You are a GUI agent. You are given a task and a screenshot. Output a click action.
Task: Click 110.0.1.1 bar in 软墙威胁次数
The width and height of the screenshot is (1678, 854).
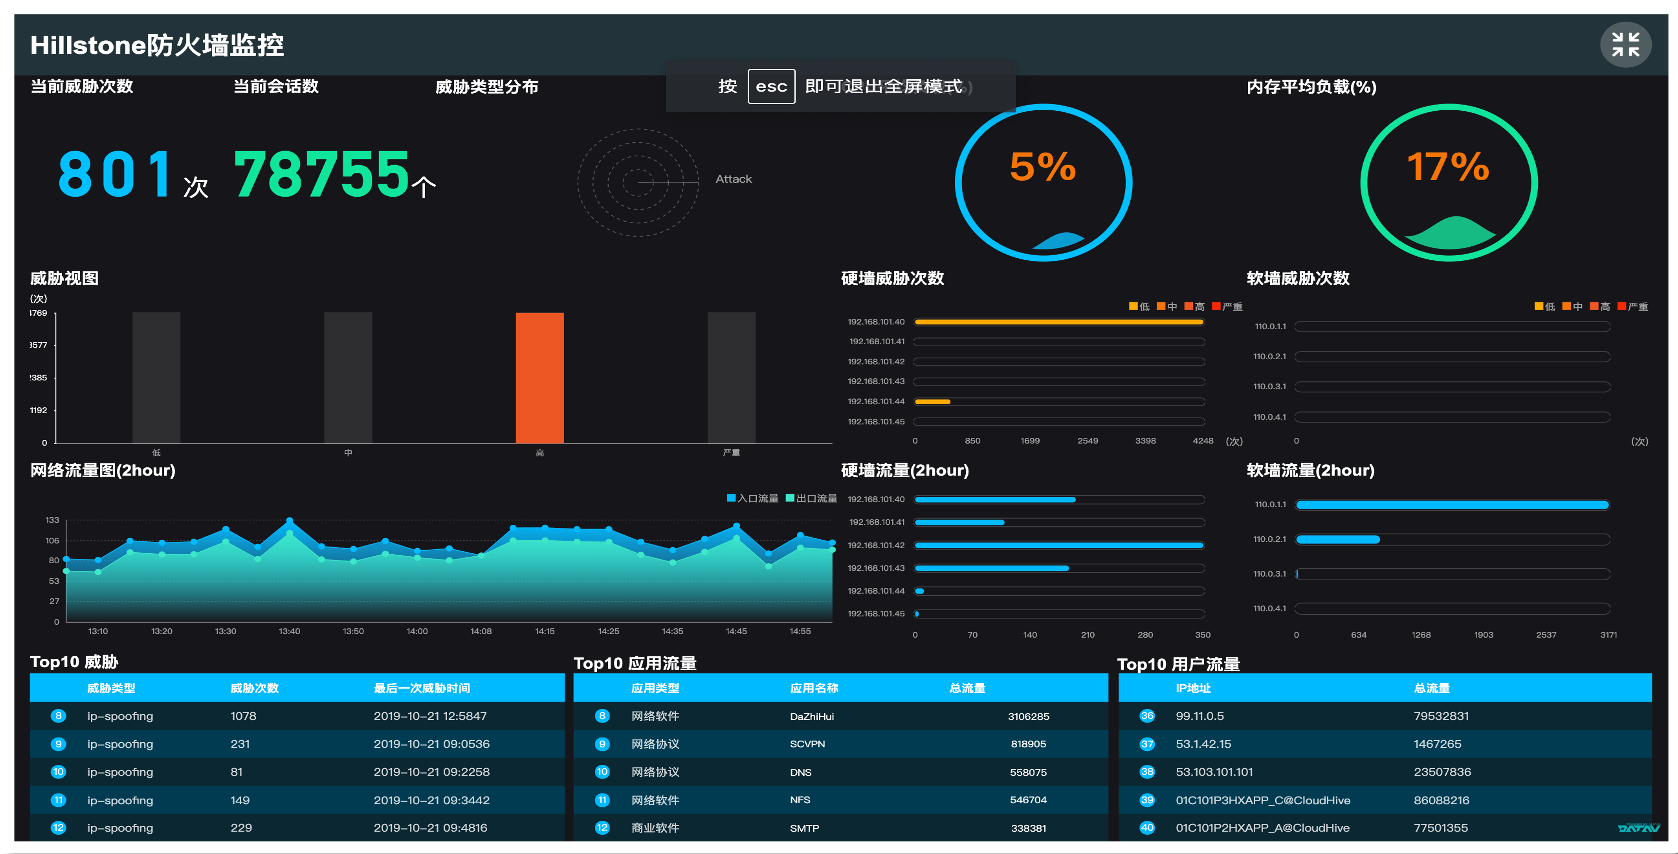[1453, 326]
